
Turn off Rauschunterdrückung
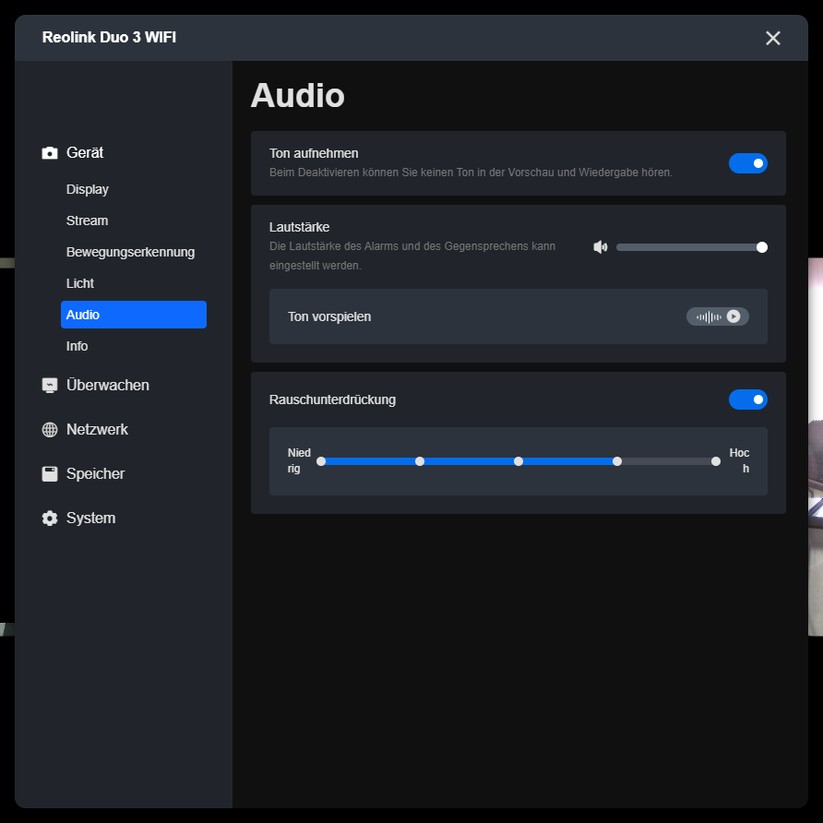click(748, 399)
